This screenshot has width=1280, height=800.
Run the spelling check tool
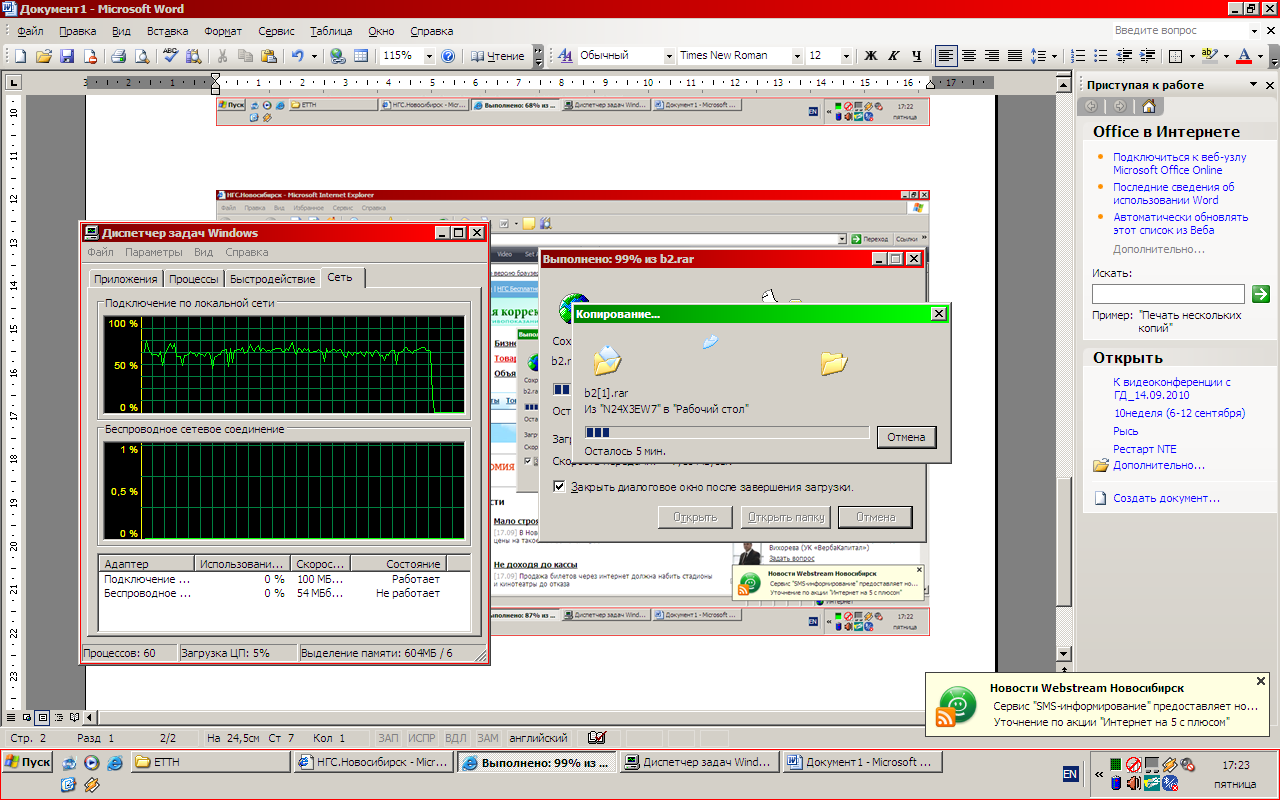171,56
